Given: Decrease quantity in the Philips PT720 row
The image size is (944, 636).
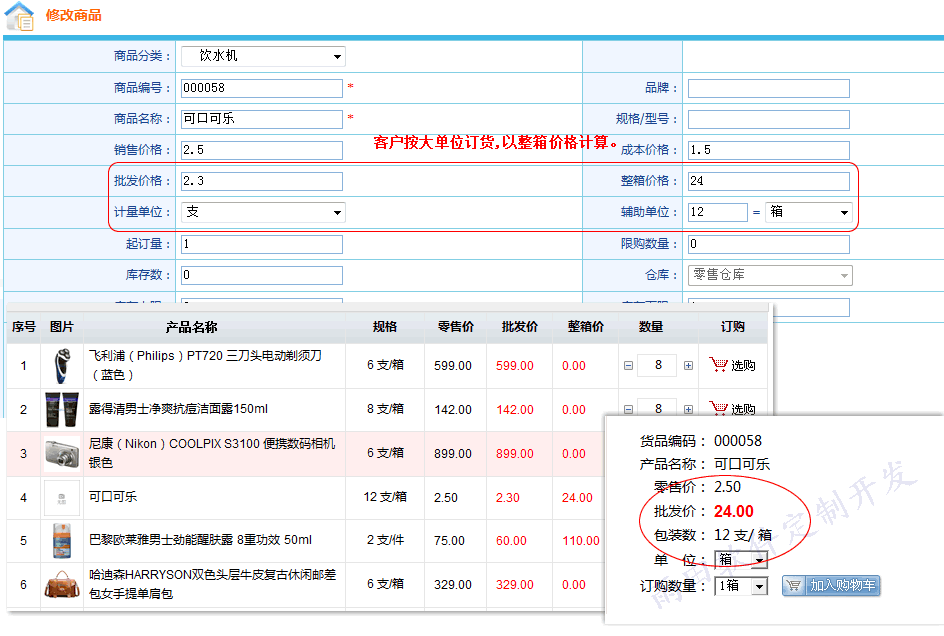Looking at the screenshot, I should pos(628,366).
